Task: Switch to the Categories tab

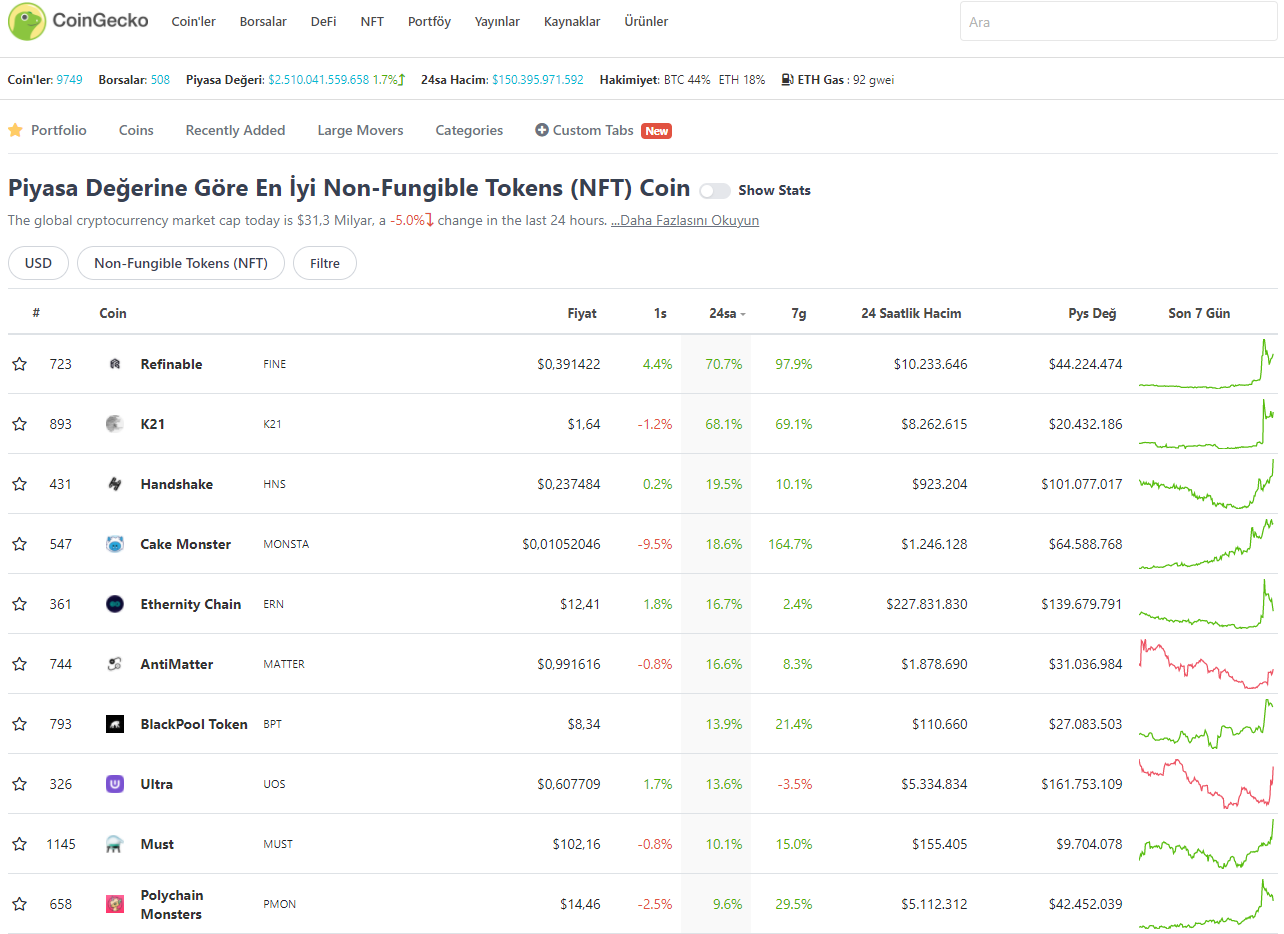Action: pos(469,130)
